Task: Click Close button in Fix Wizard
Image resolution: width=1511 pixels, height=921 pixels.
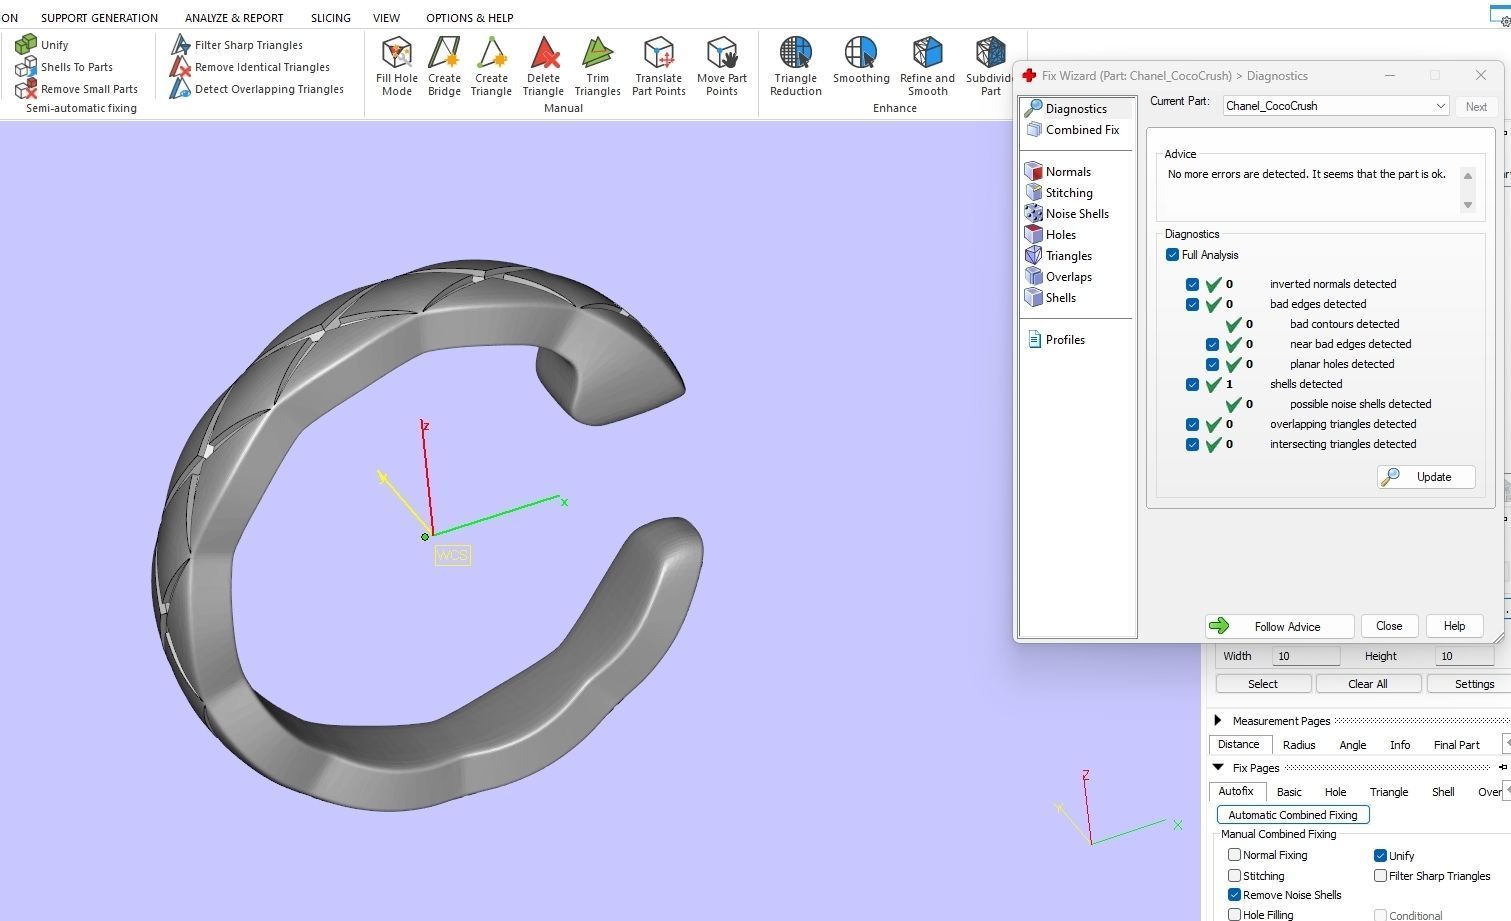Action: tap(1389, 626)
